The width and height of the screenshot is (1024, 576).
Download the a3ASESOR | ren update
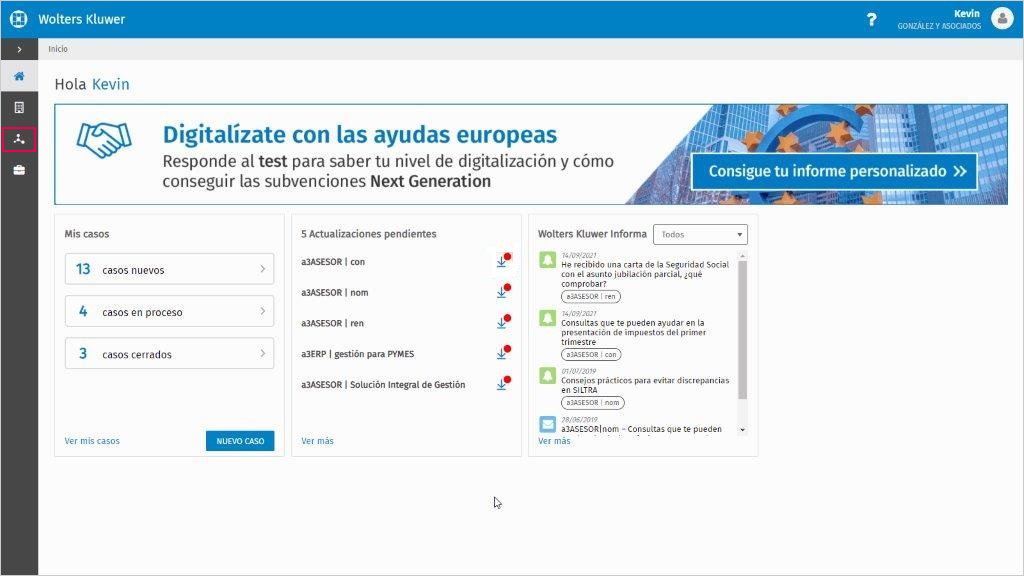[502, 323]
